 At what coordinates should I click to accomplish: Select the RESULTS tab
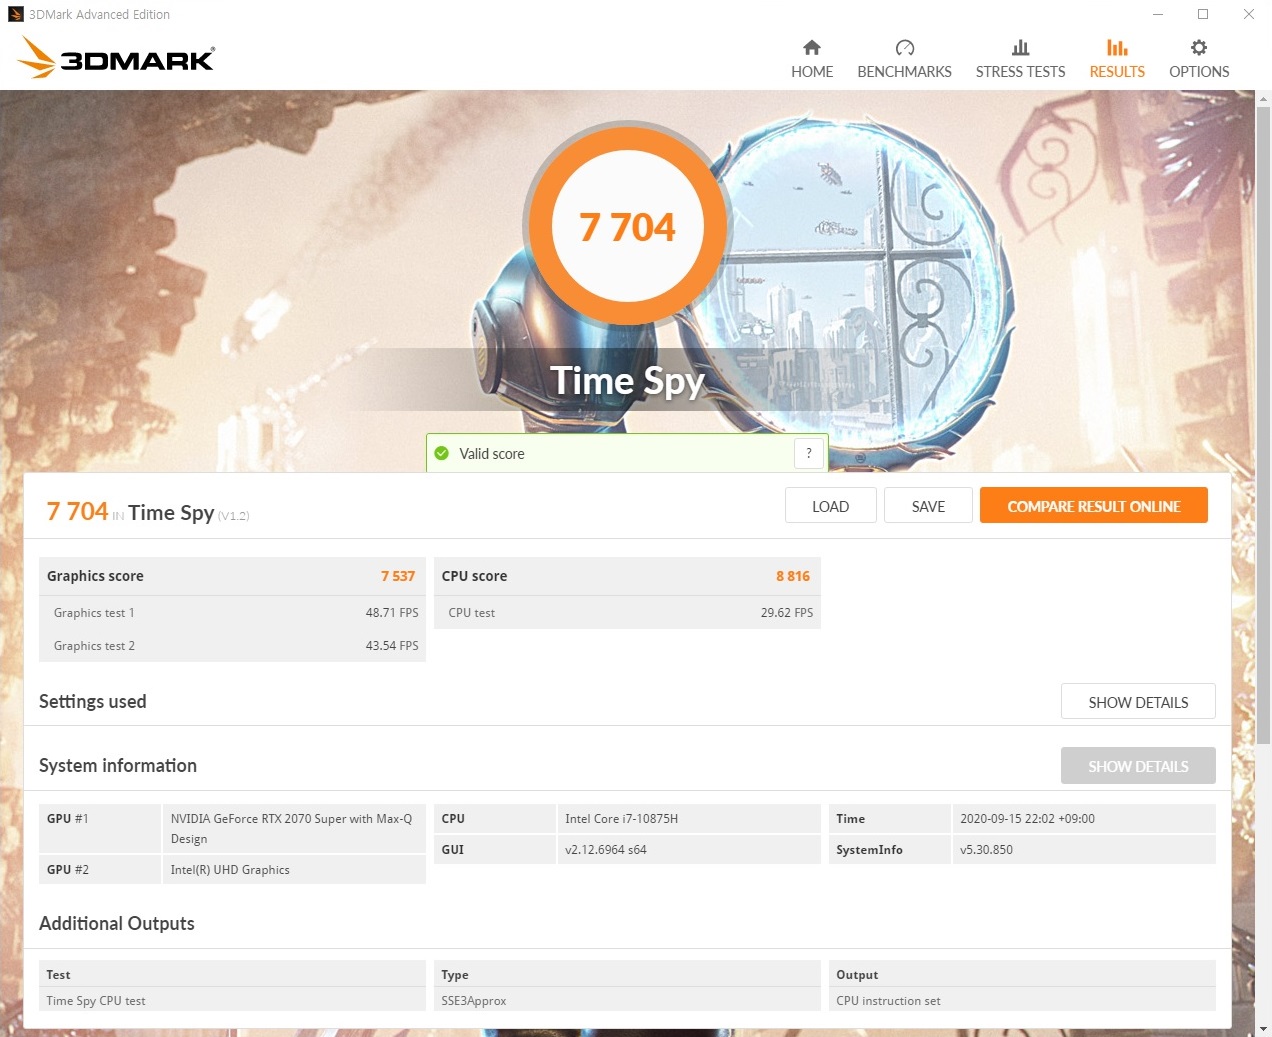[1117, 59]
